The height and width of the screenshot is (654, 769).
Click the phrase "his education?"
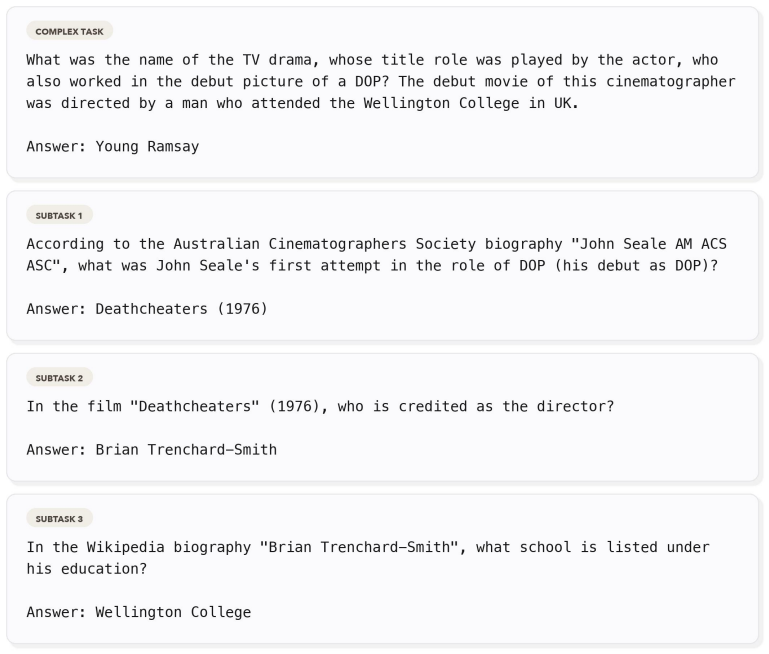tap(87, 569)
